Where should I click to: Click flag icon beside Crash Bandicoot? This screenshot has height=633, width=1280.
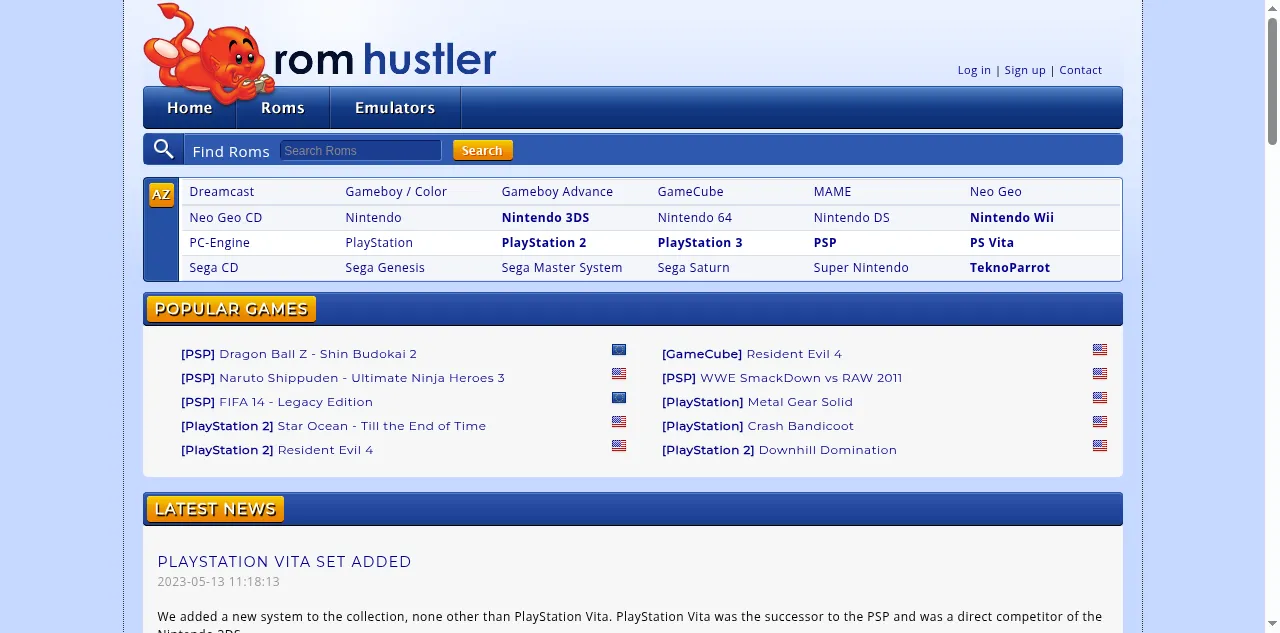(1100, 422)
